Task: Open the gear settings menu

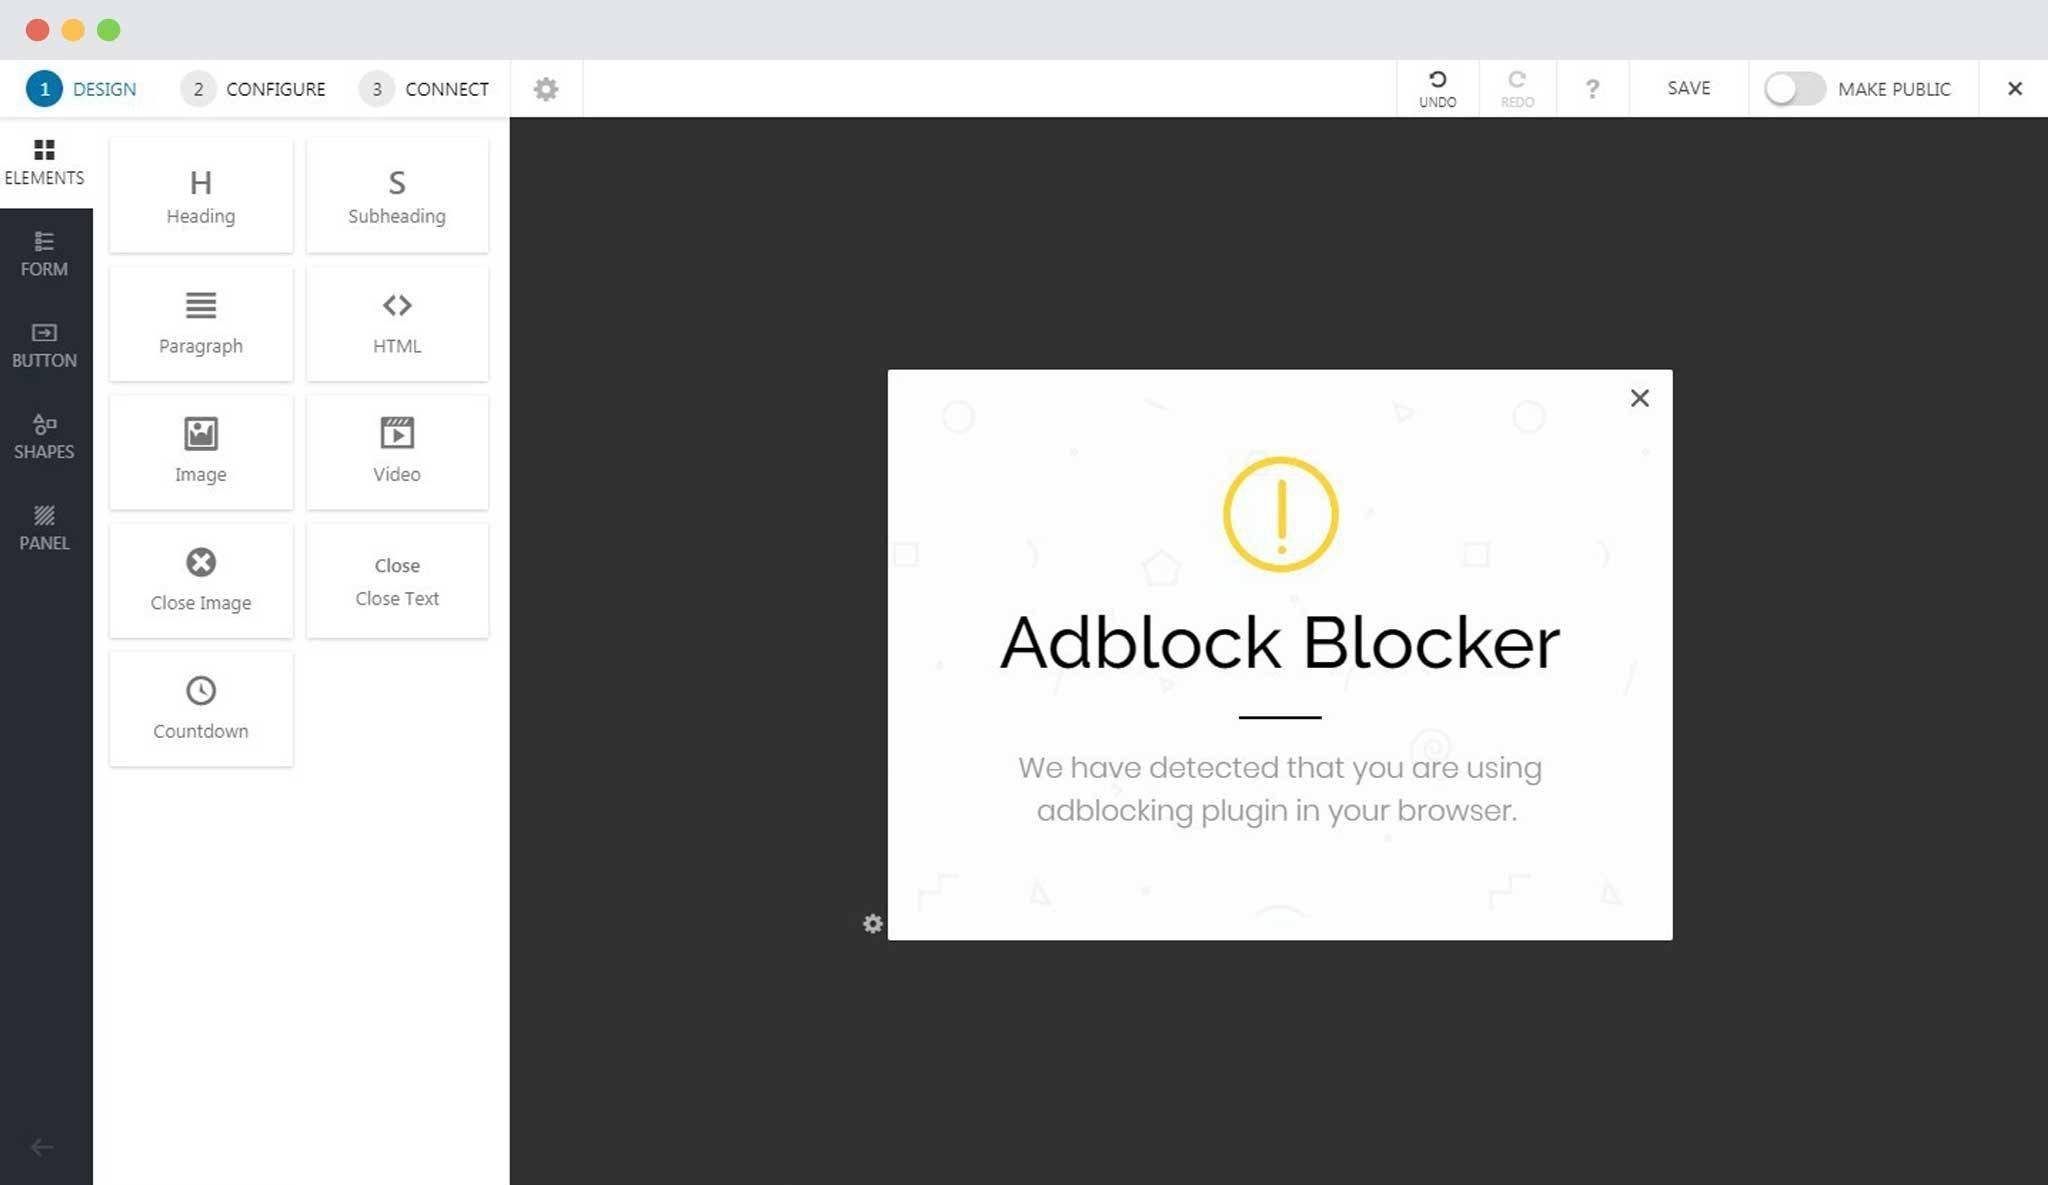Action: (546, 89)
